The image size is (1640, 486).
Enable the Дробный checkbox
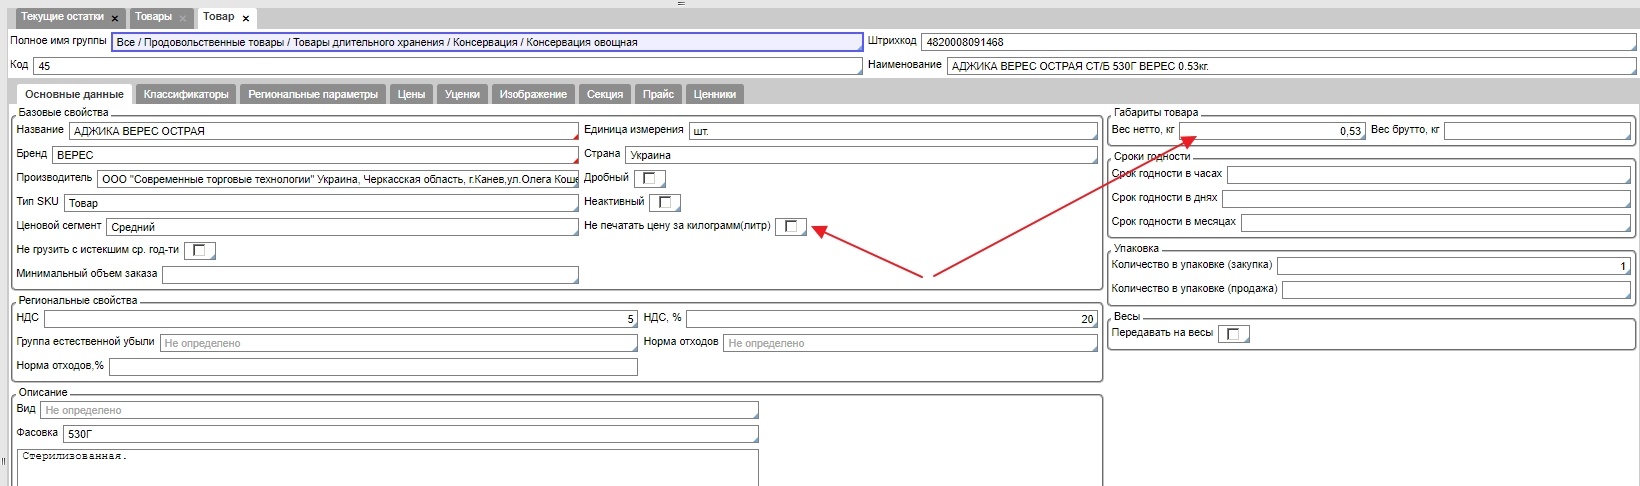[649, 178]
